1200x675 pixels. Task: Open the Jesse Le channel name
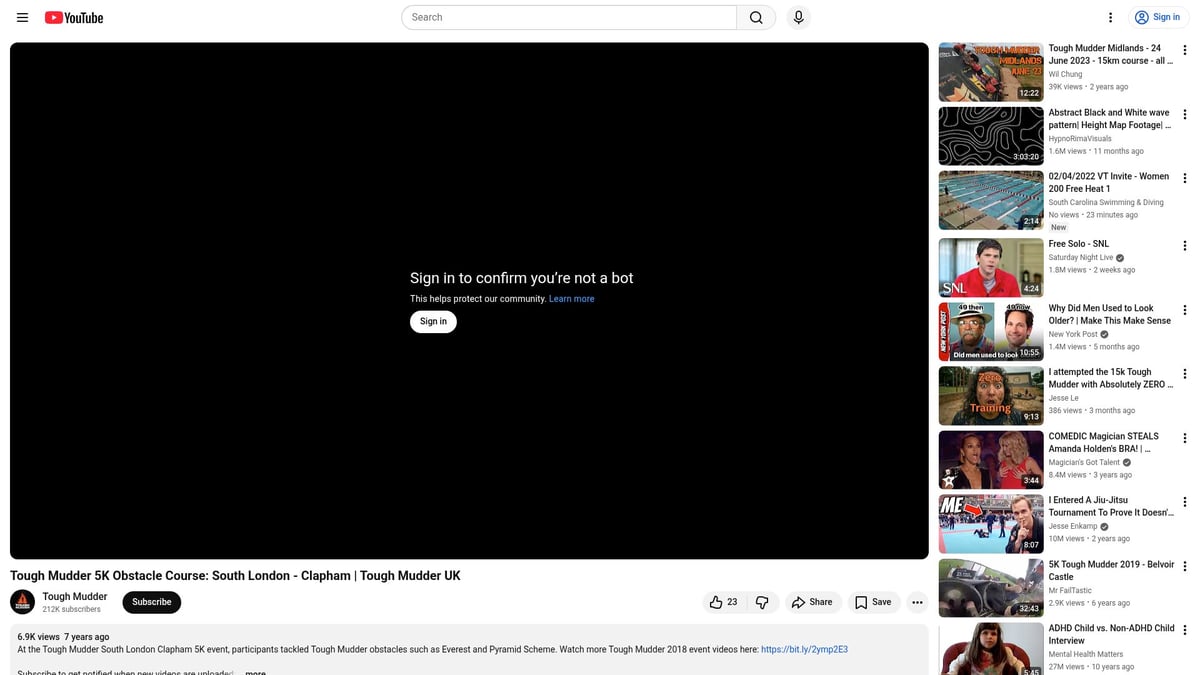(x=1063, y=398)
